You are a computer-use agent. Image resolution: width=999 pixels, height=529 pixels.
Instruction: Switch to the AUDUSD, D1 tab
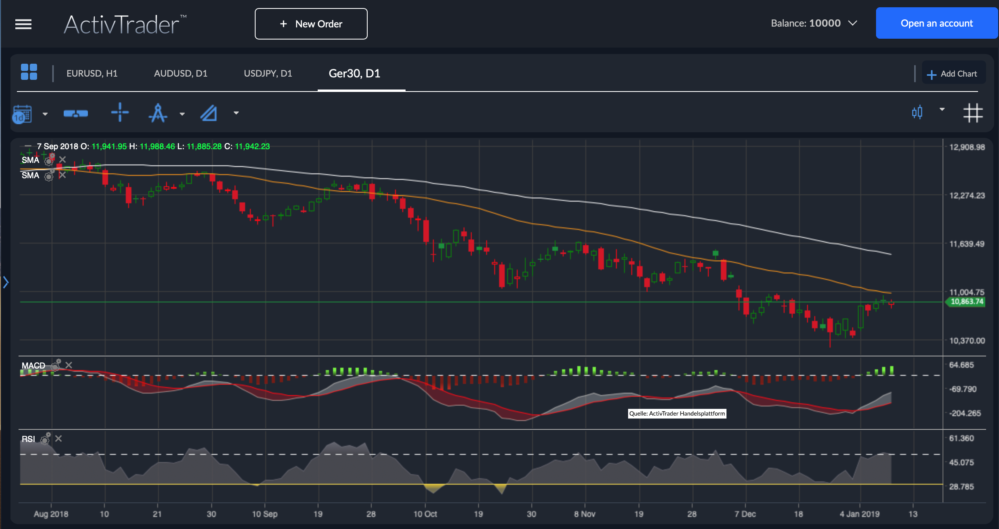(x=180, y=74)
